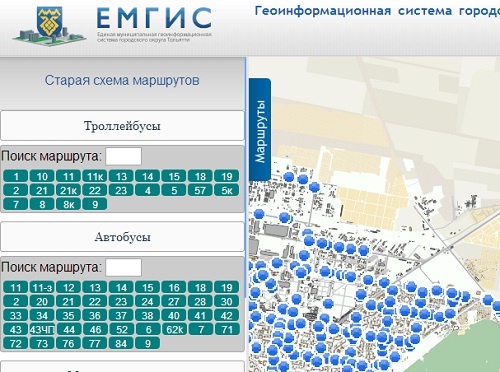
Task: Select bus route 20
Action: click(42, 301)
